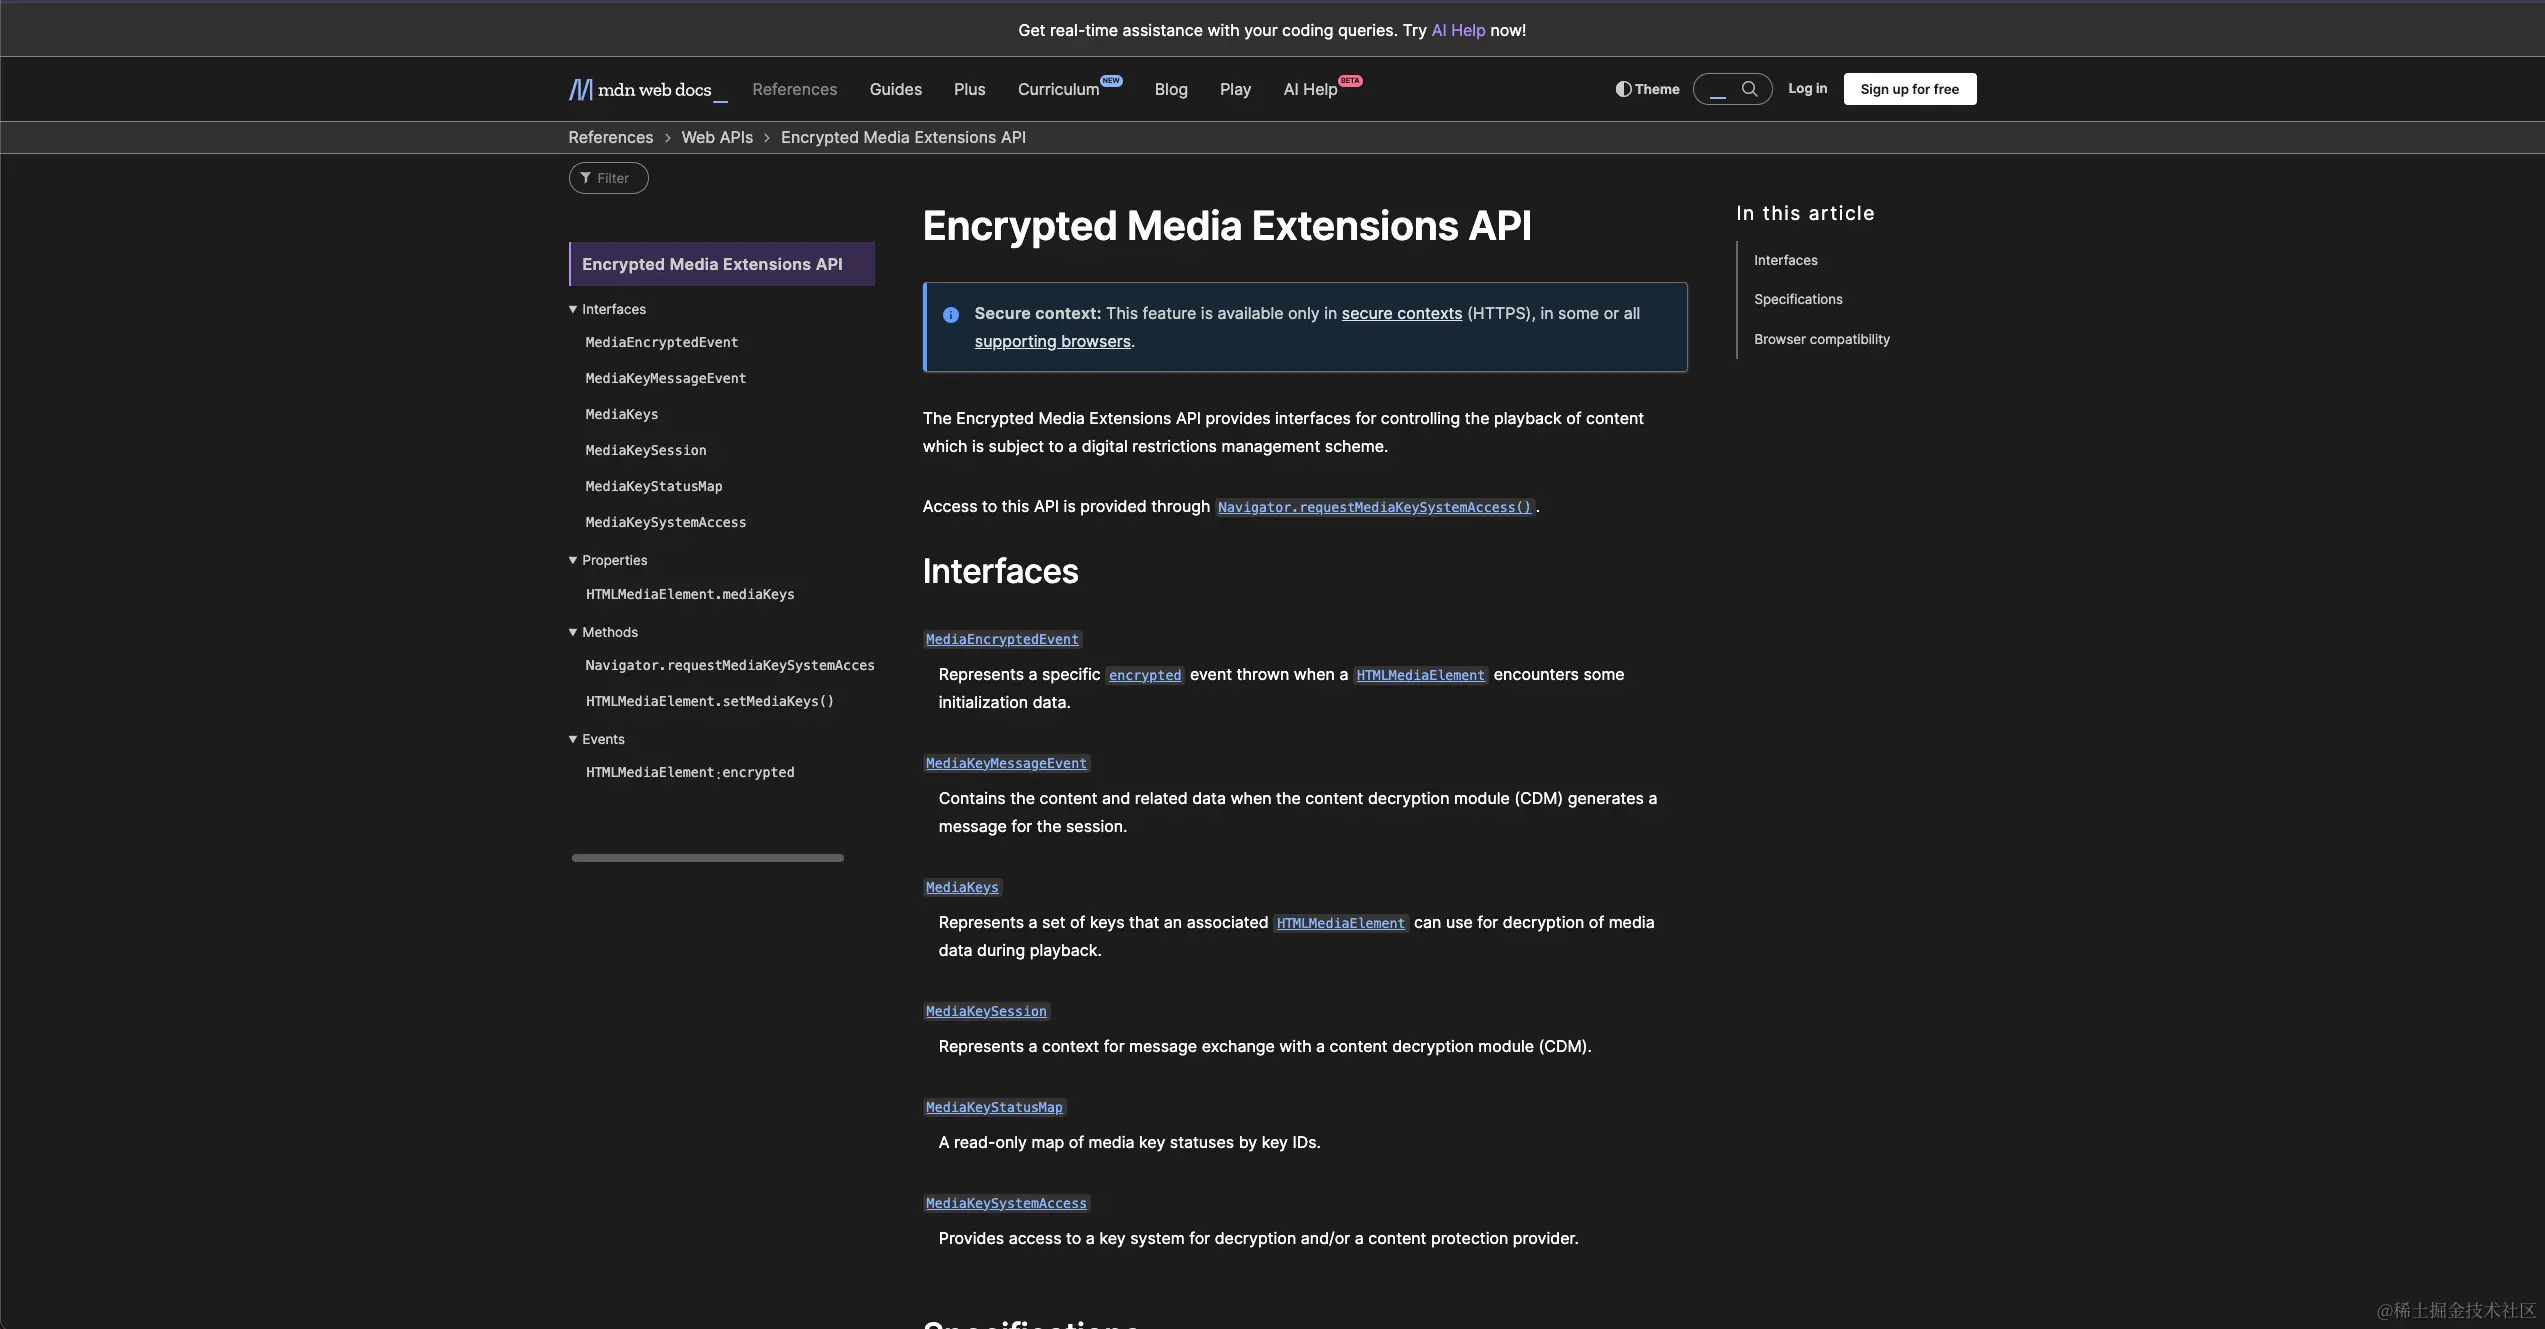Click the search magnifier icon

click(x=1749, y=89)
